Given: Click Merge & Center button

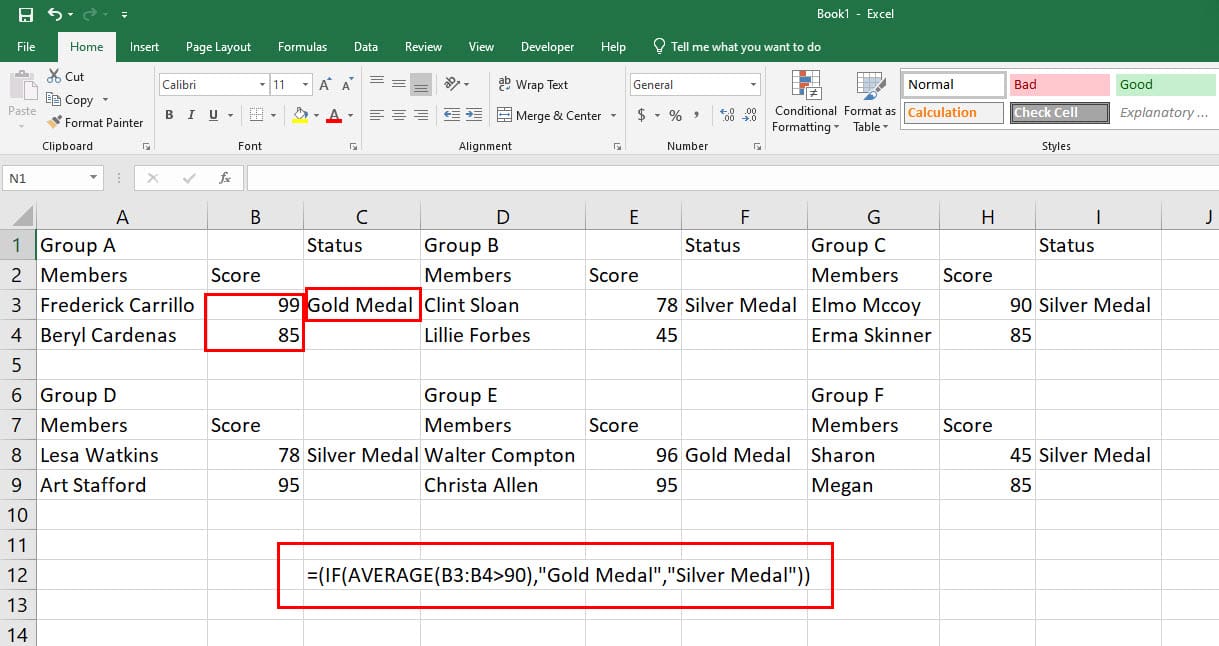Looking at the screenshot, I should point(549,116).
